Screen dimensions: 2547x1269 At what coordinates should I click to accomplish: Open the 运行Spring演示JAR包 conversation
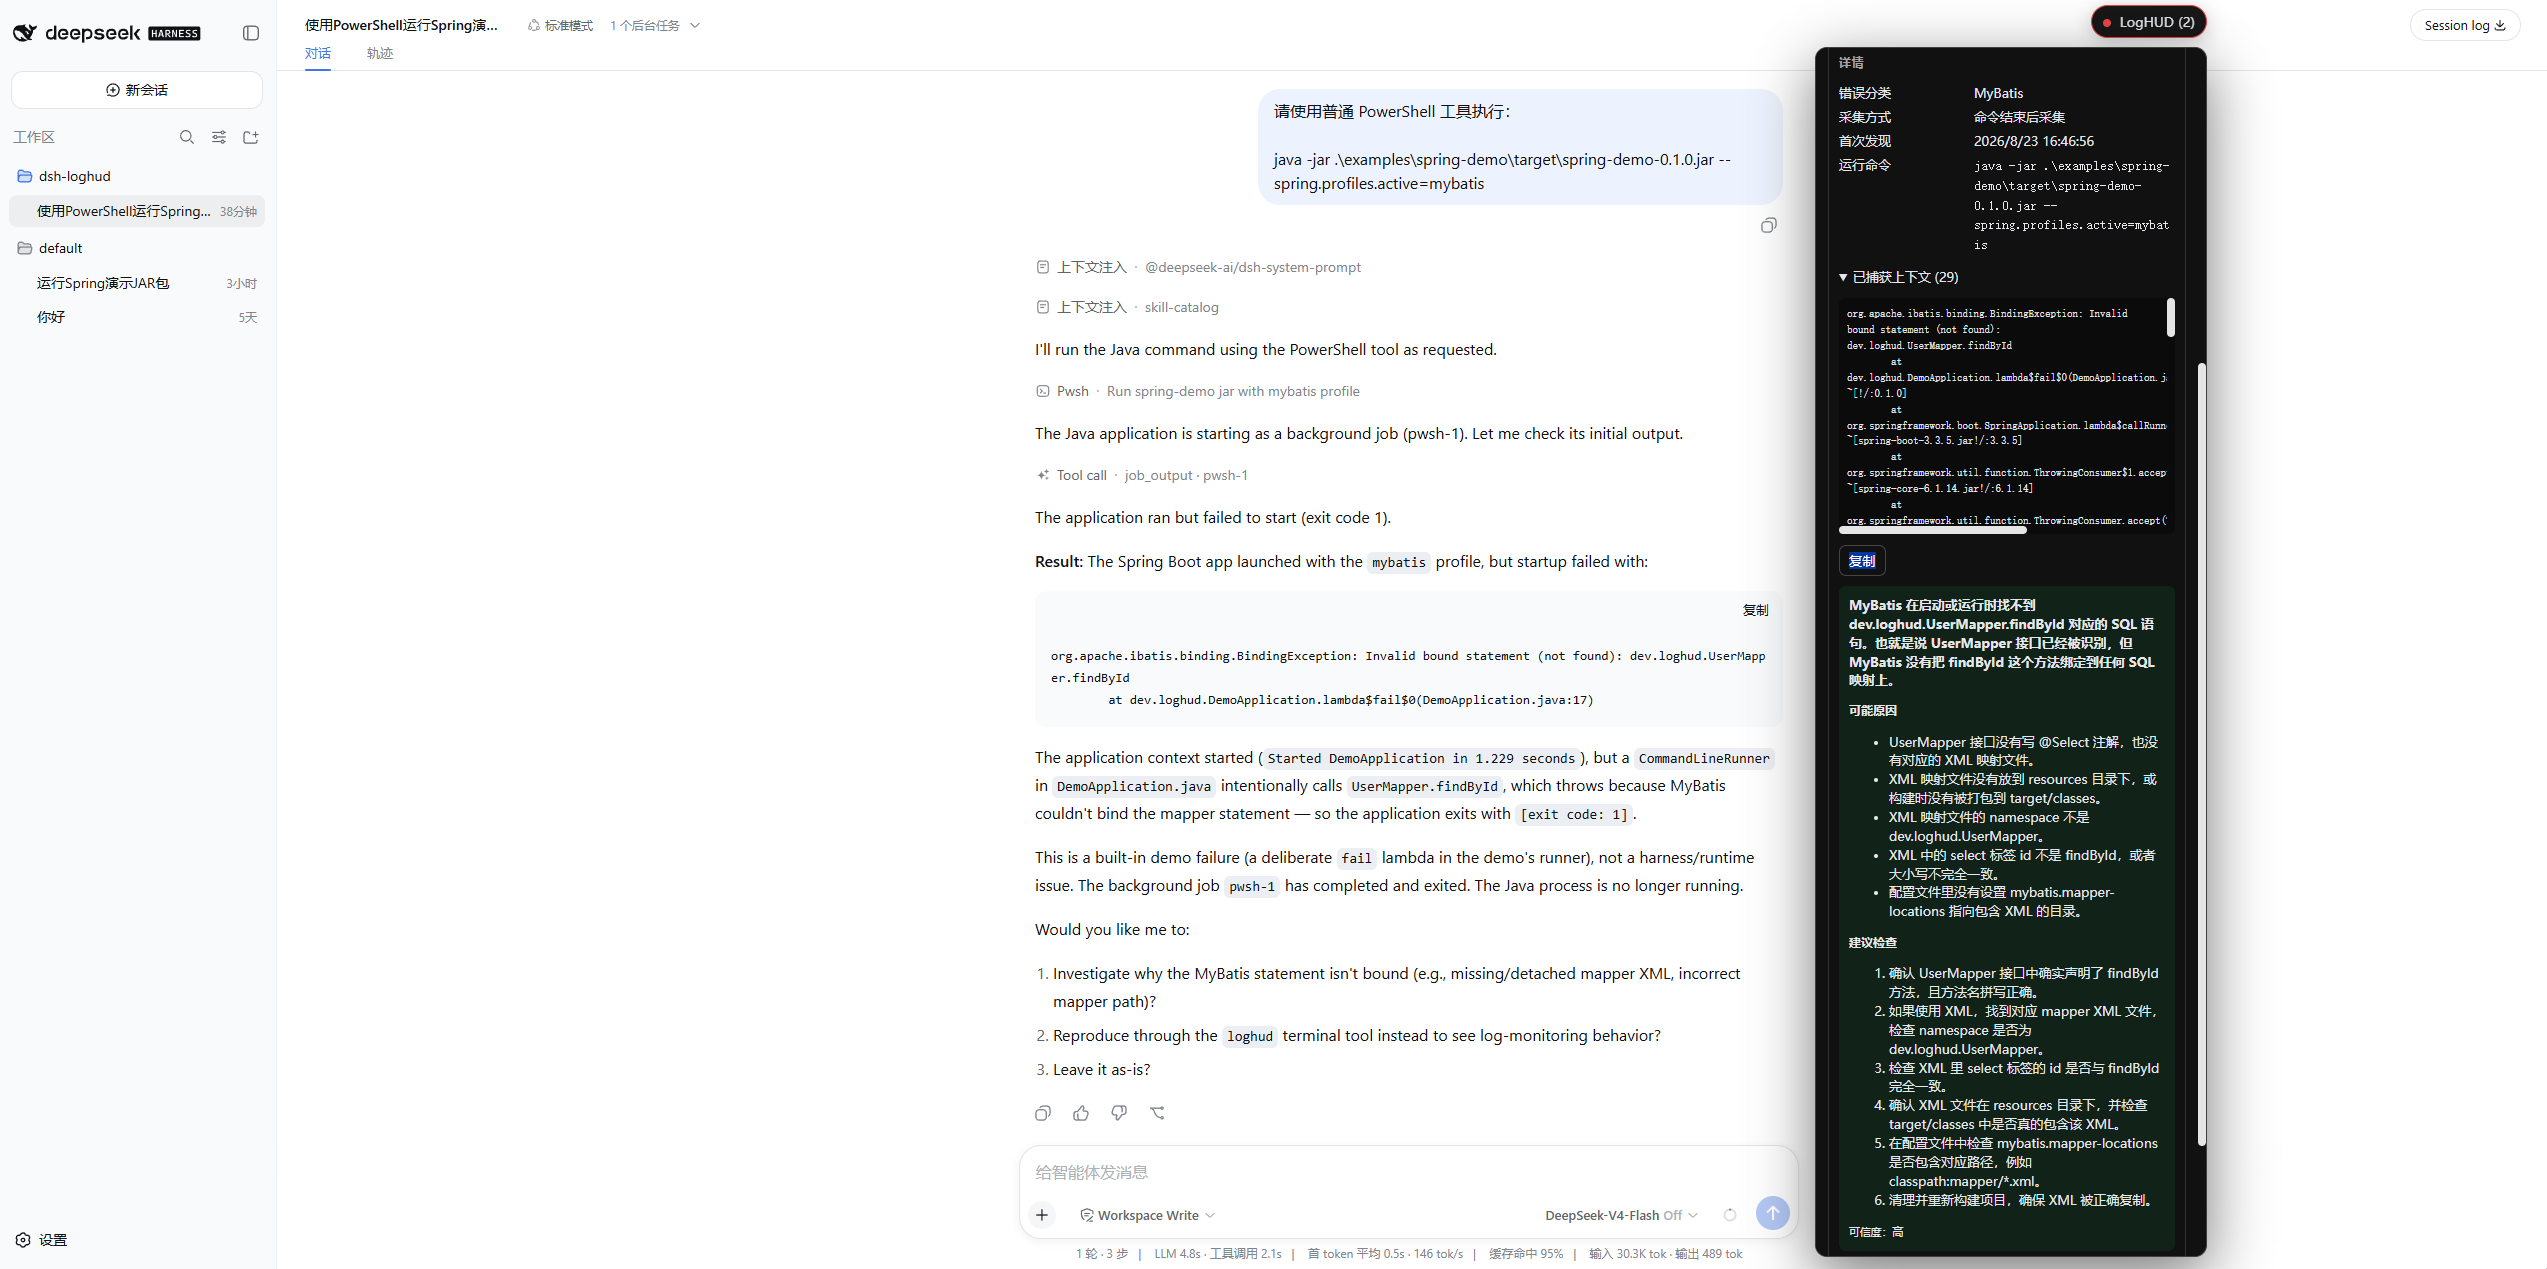(x=137, y=283)
